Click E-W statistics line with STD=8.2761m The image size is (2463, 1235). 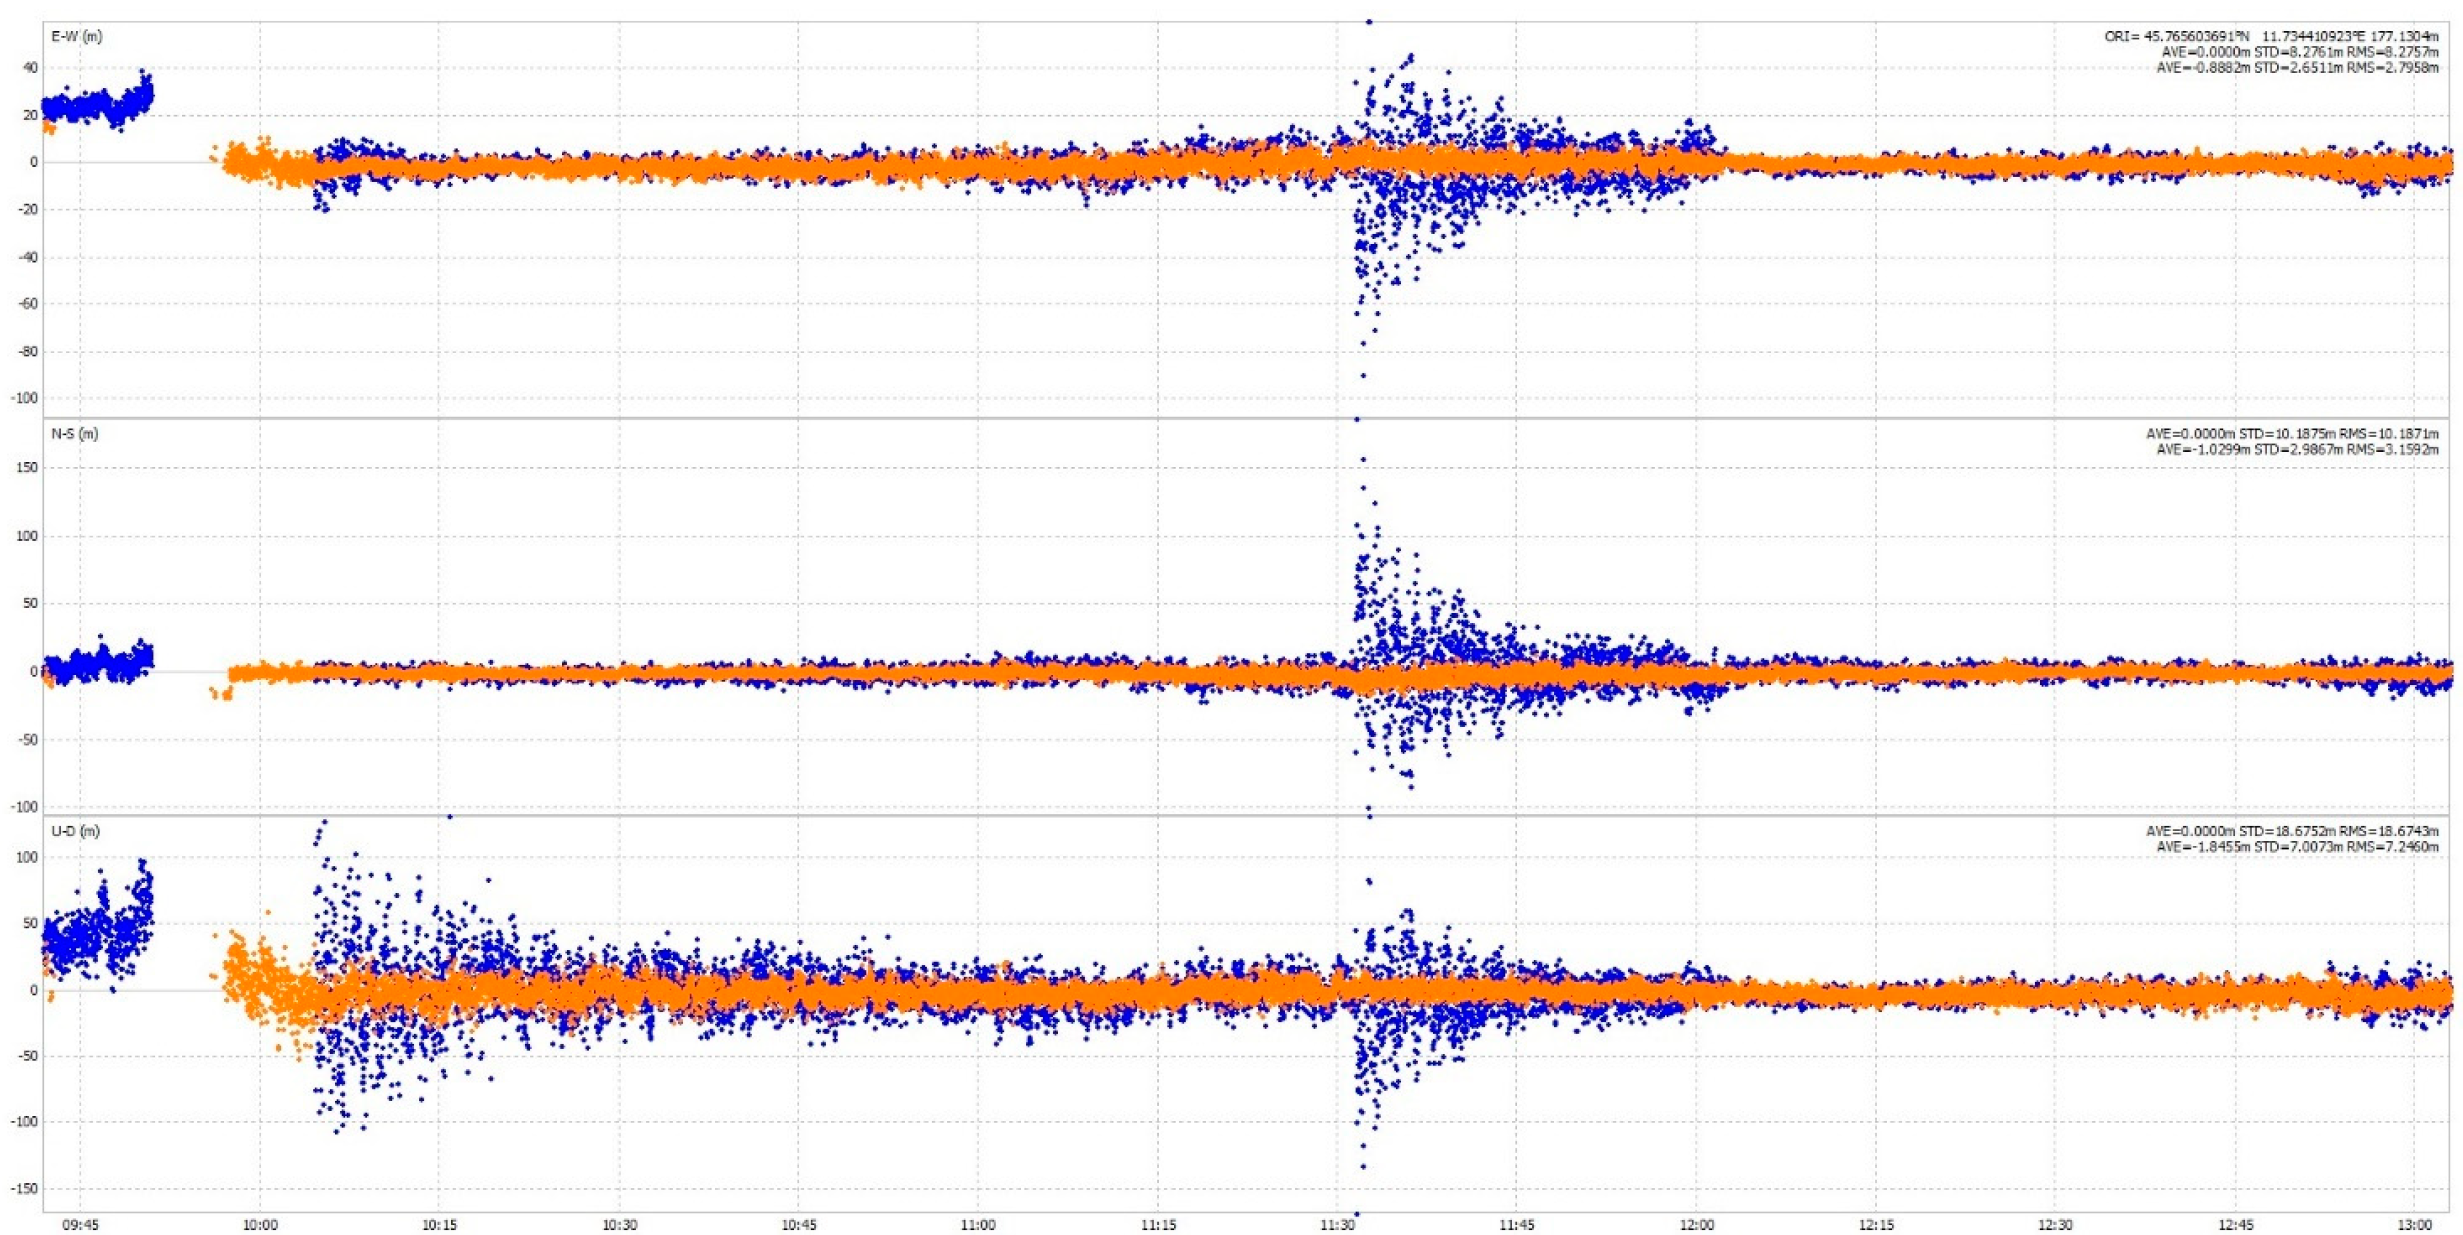tap(2299, 52)
